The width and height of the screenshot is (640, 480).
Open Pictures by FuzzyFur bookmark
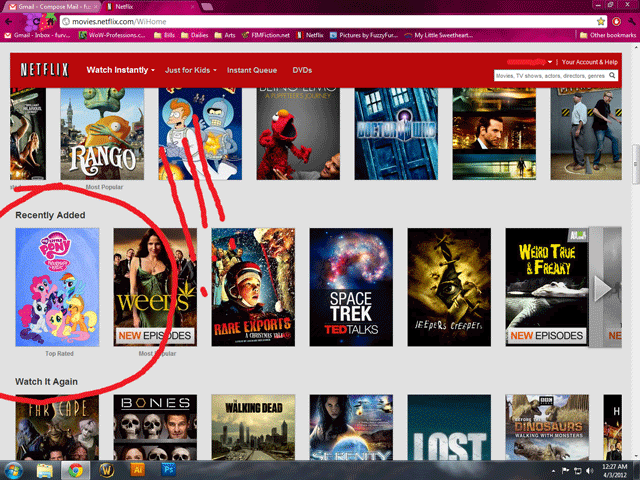tap(364, 36)
